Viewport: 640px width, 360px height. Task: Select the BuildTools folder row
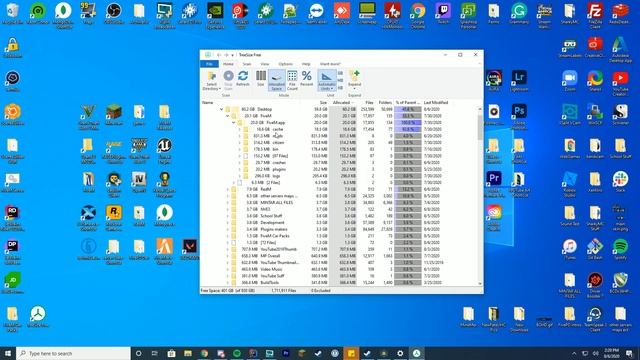tap(339, 282)
